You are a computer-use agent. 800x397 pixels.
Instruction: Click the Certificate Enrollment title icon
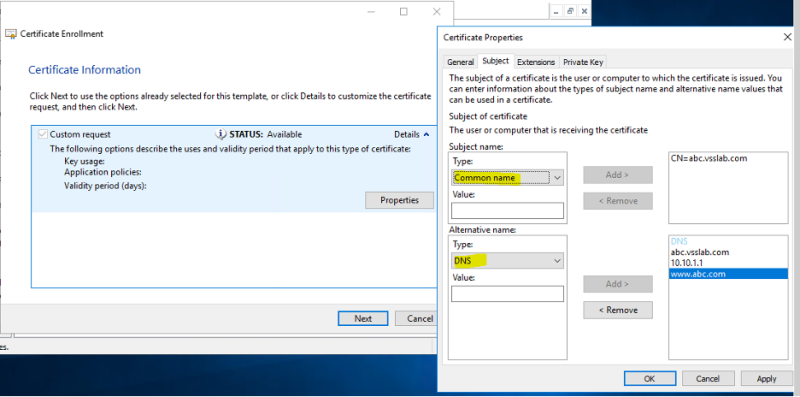11,34
